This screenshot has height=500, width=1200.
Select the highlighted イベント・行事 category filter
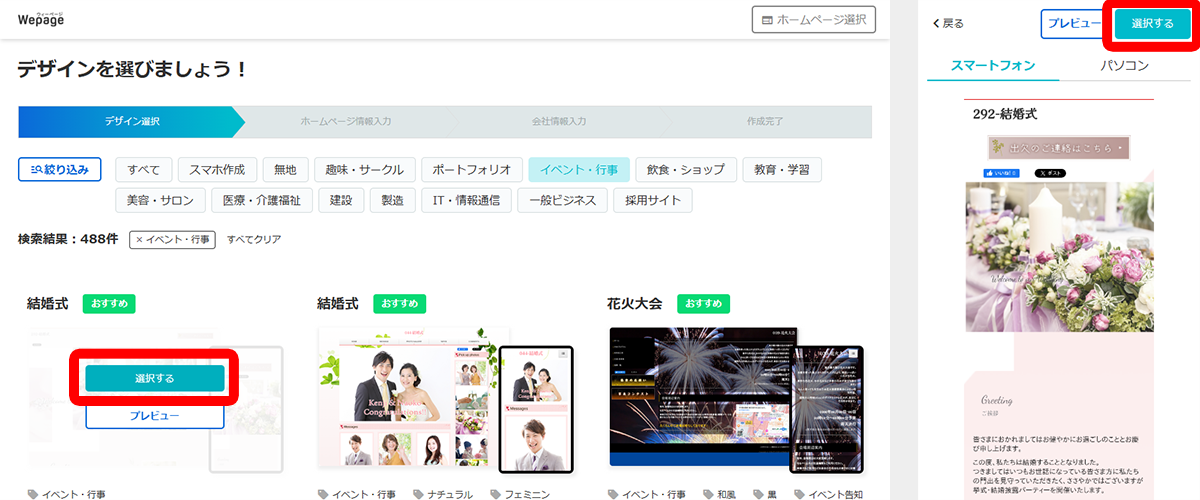[x=579, y=170]
